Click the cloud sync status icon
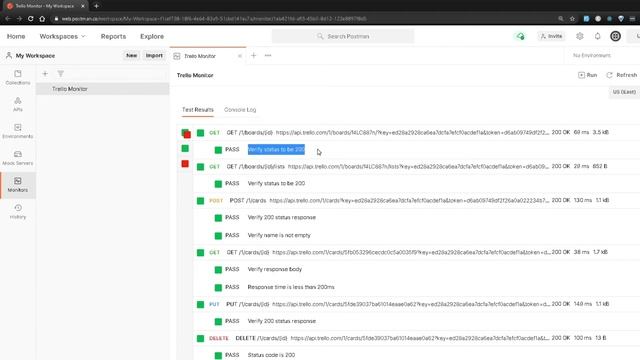This screenshot has width=640, height=360. [520, 36]
